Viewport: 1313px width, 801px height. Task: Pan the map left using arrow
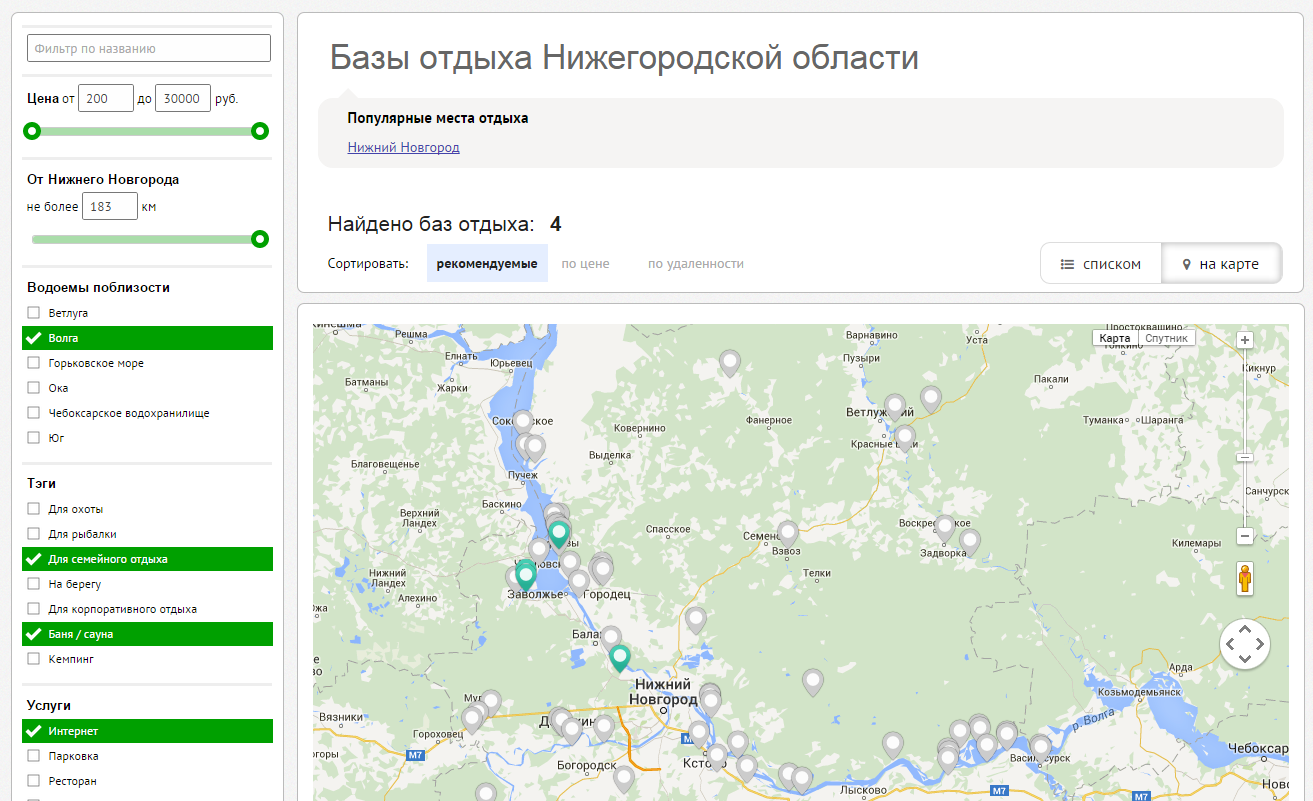click(1230, 645)
